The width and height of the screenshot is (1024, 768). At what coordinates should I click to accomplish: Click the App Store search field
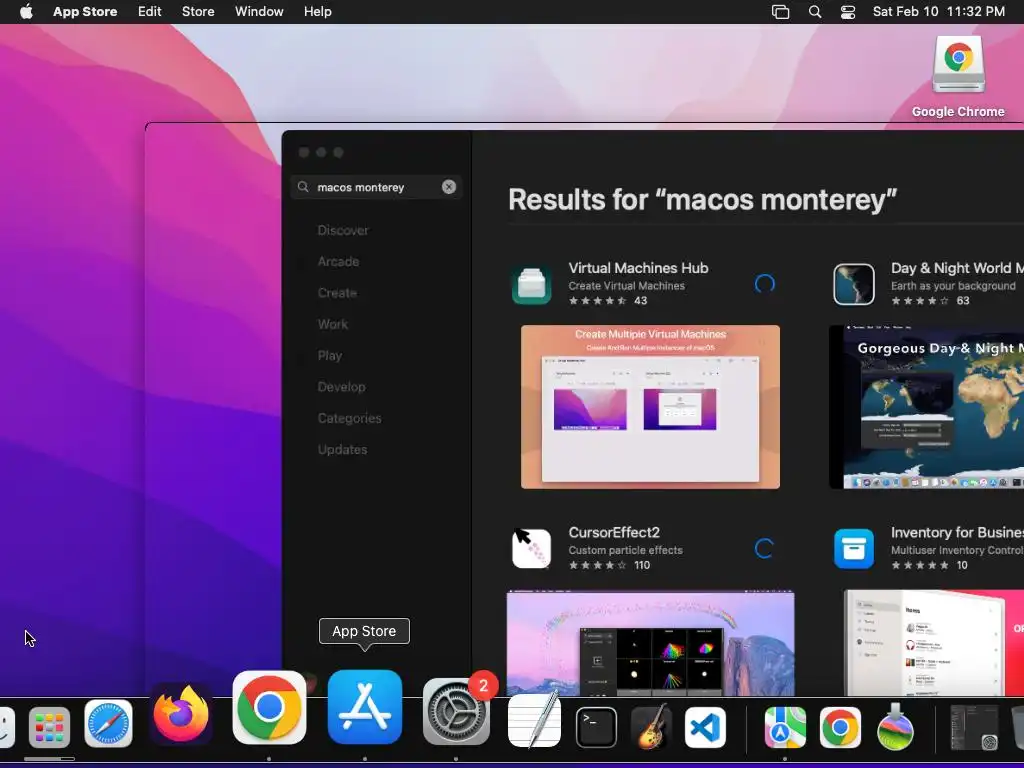pos(376,187)
